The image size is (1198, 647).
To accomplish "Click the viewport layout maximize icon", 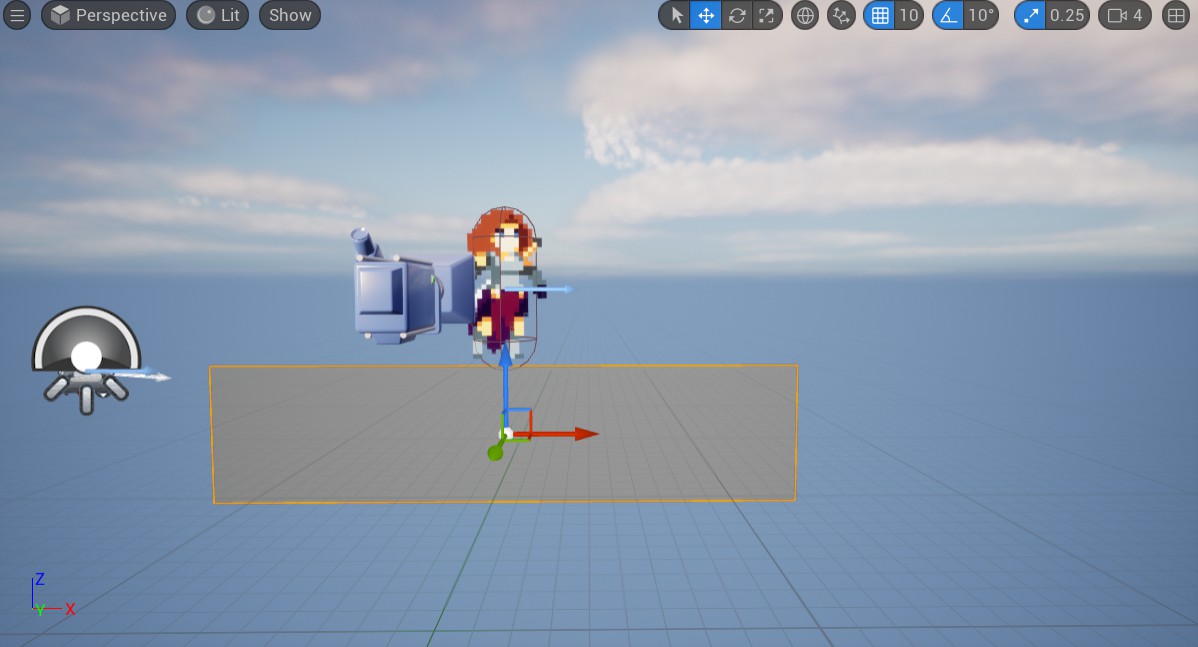I will click(x=1176, y=15).
